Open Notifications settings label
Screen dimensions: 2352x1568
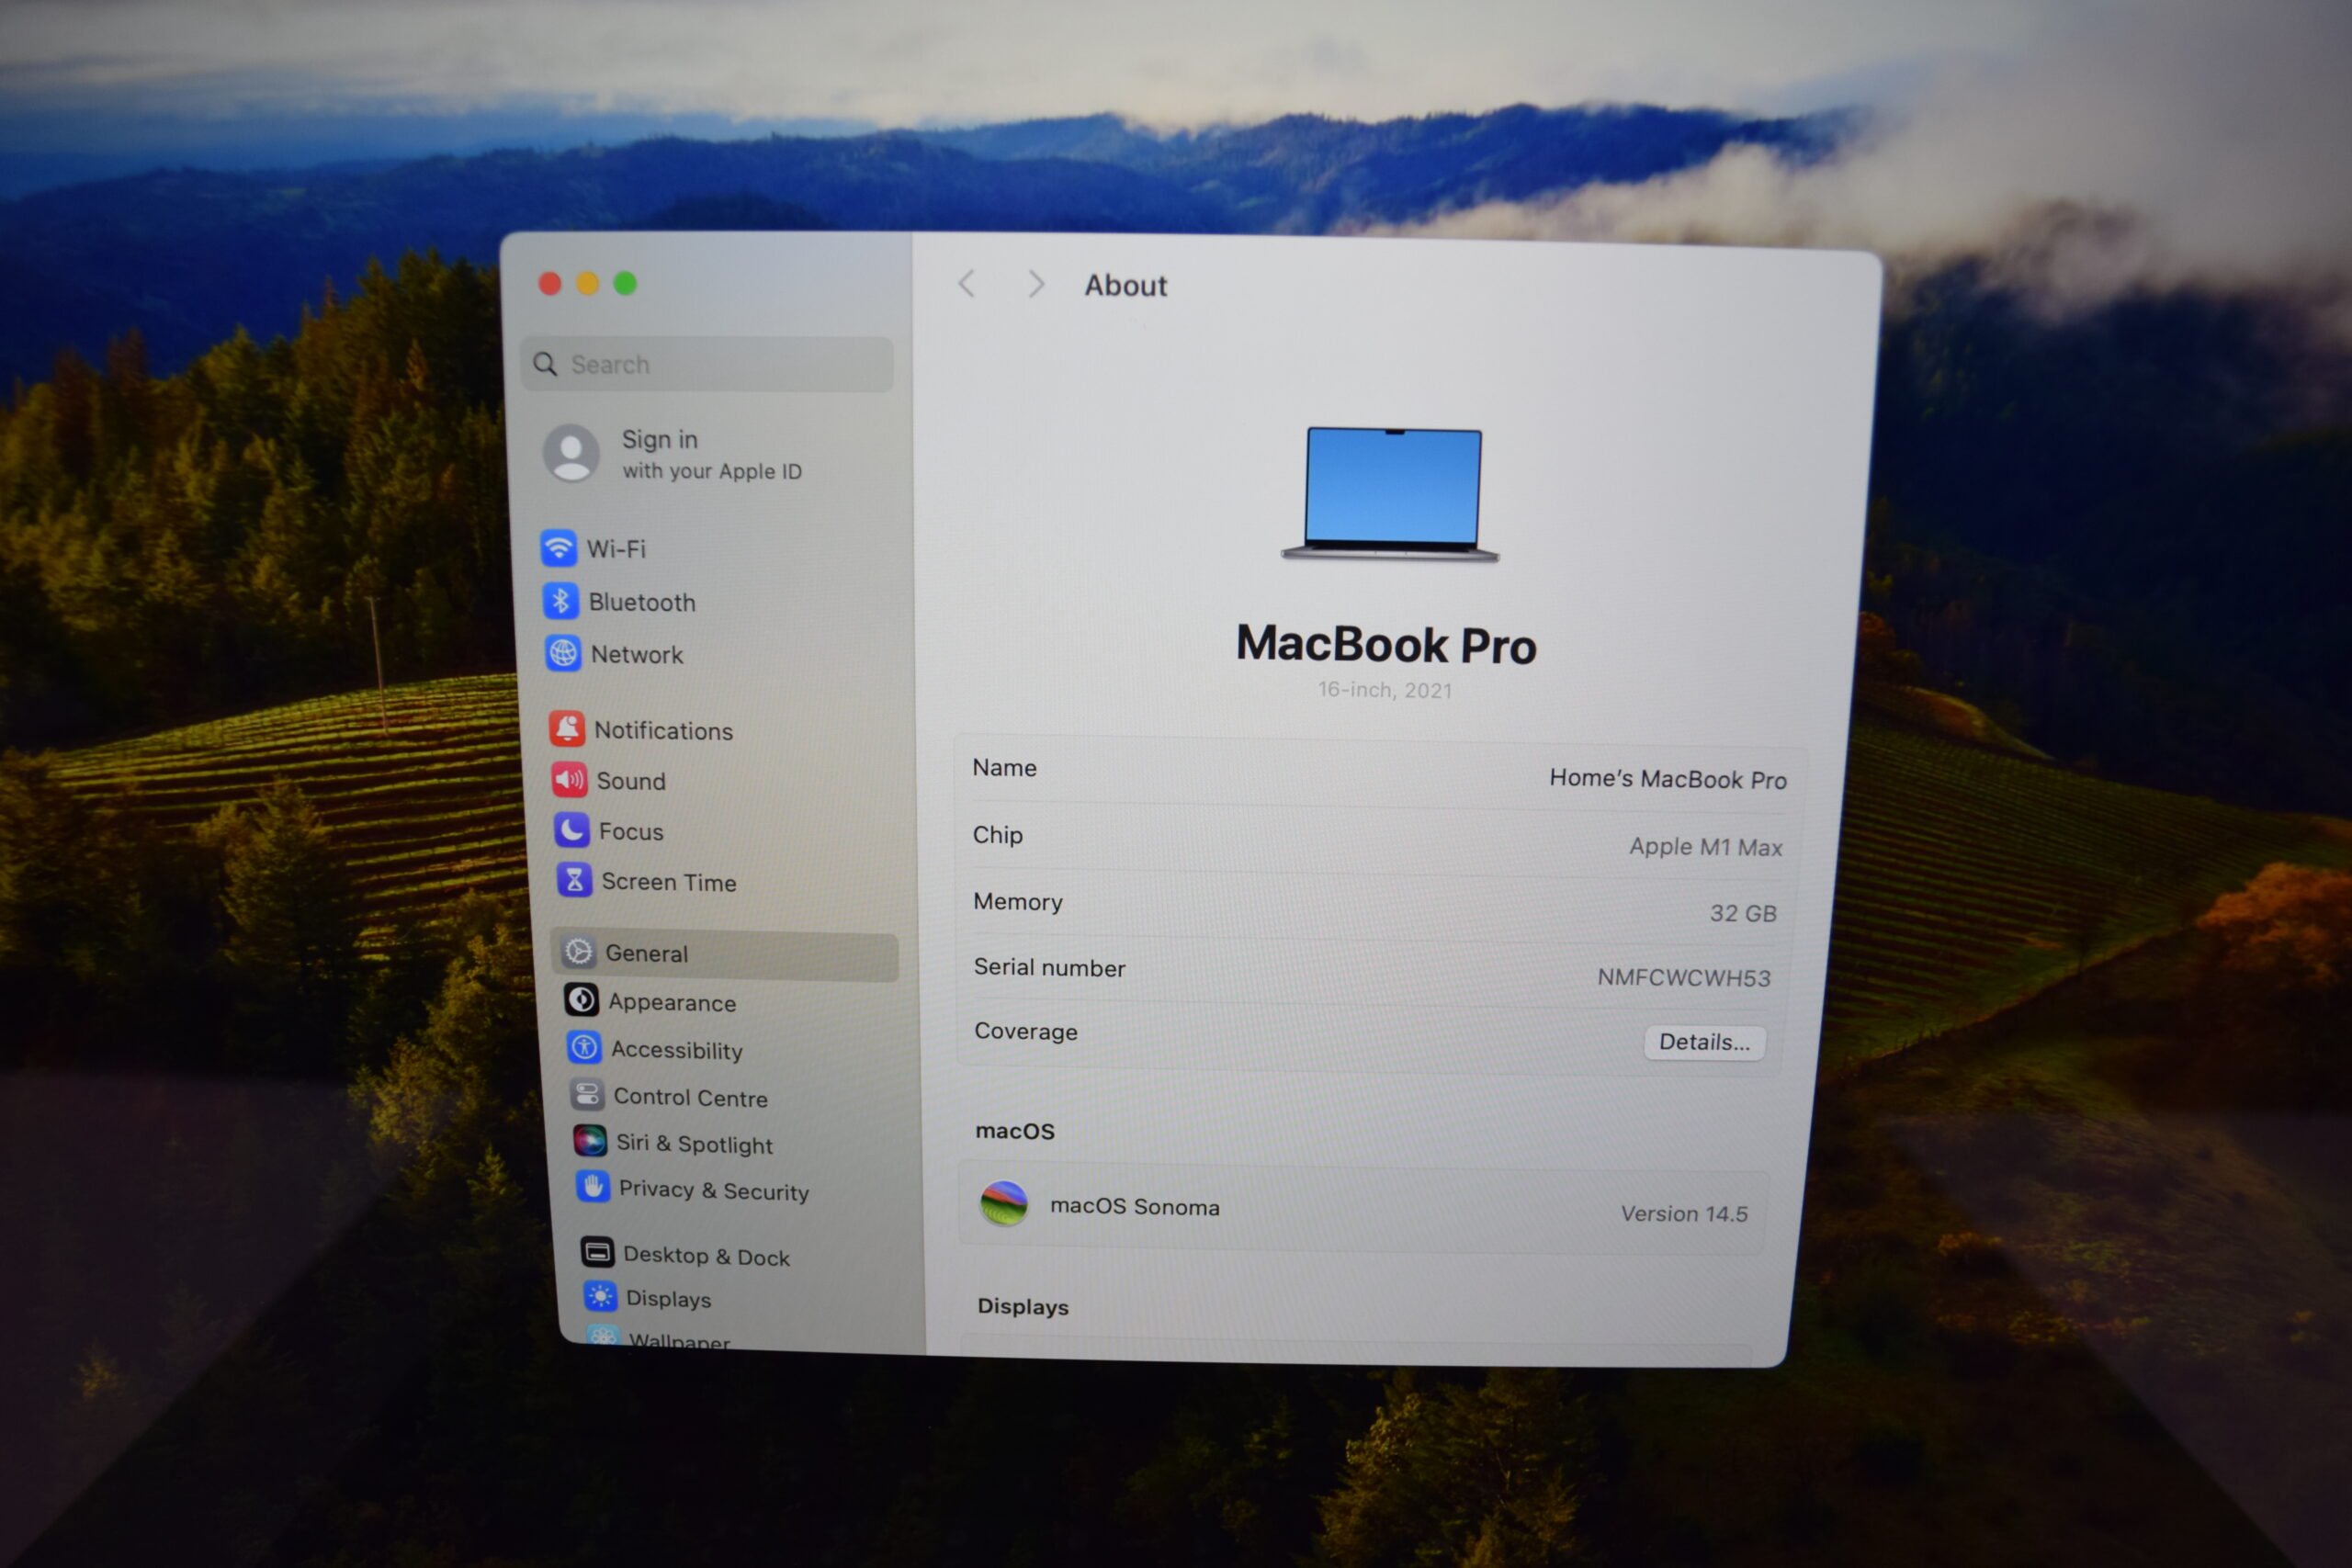pyautogui.click(x=664, y=731)
